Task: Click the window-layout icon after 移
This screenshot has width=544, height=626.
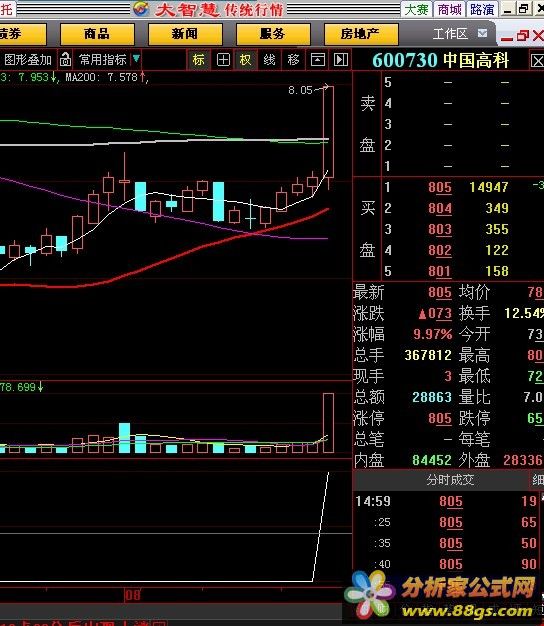Action: (318, 60)
